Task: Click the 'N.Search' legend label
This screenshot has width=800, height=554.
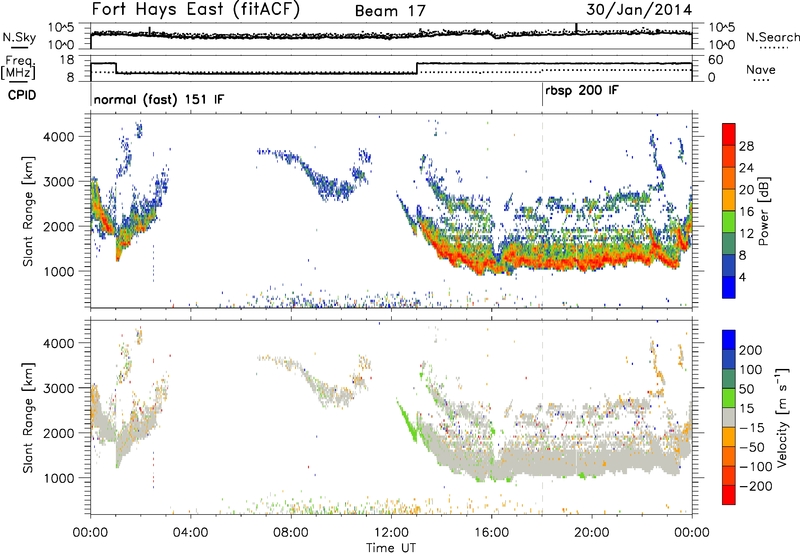Action: click(772, 37)
